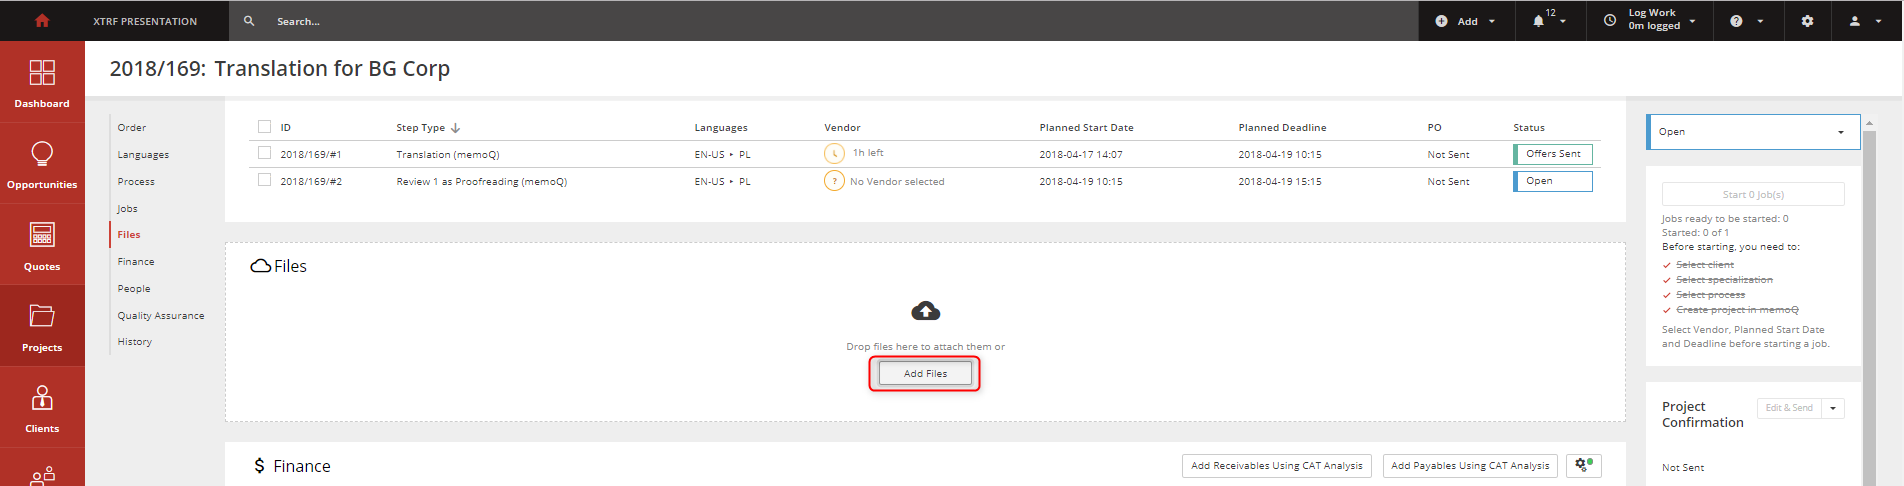1904x486 pixels.
Task: Click Add Receivables Using CAT Analysis
Action: pyautogui.click(x=1276, y=466)
